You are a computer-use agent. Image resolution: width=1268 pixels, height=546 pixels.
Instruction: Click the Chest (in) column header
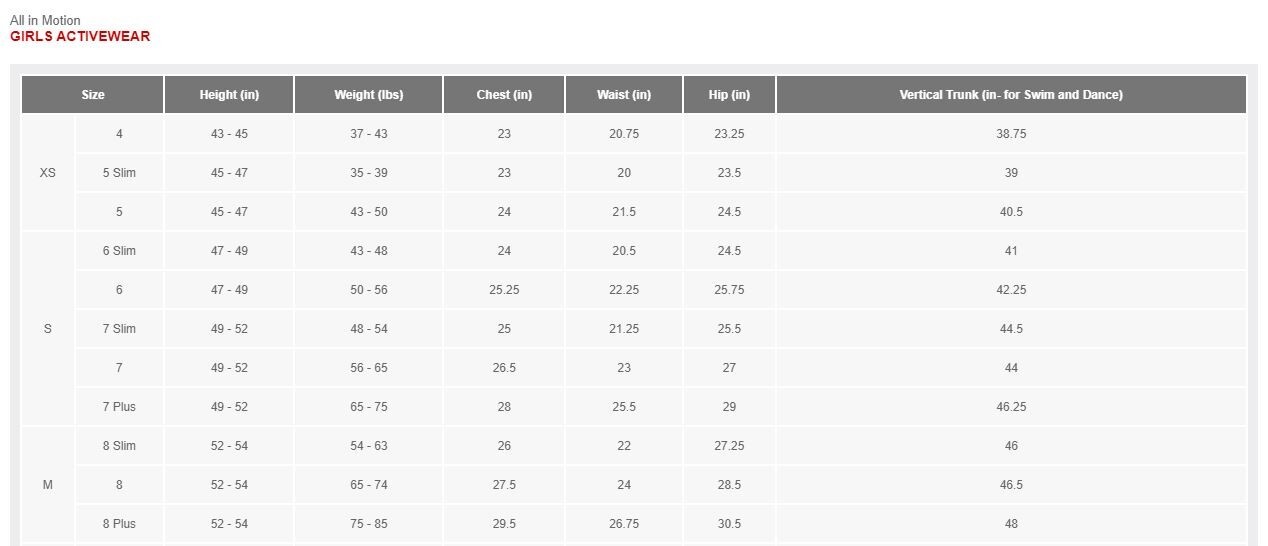click(504, 95)
